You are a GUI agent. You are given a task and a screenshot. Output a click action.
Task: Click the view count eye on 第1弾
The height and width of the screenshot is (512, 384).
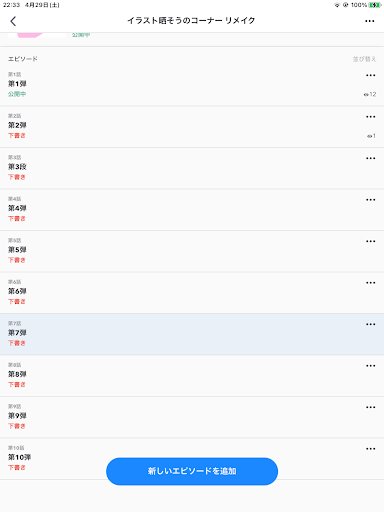coord(370,94)
